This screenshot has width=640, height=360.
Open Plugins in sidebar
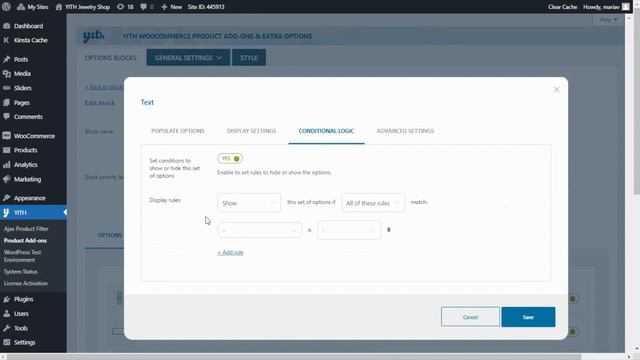tap(23, 299)
